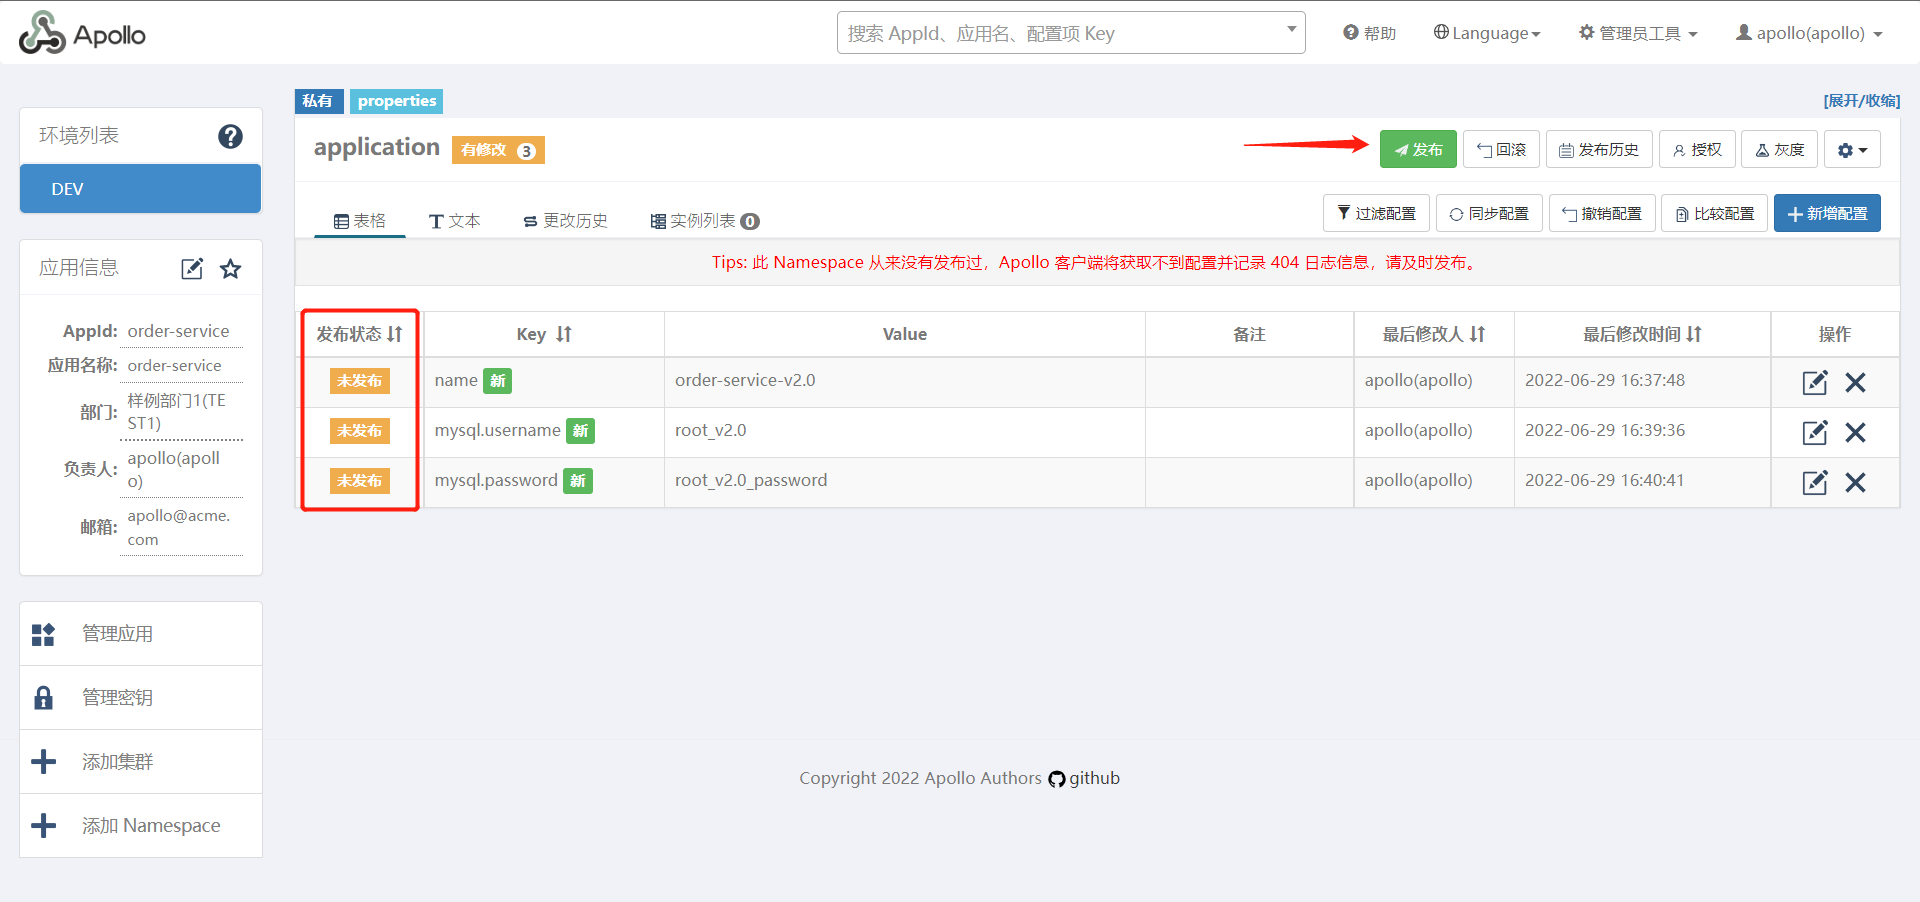Click the 新增配置 button

pyautogui.click(x=1827, y=213)
